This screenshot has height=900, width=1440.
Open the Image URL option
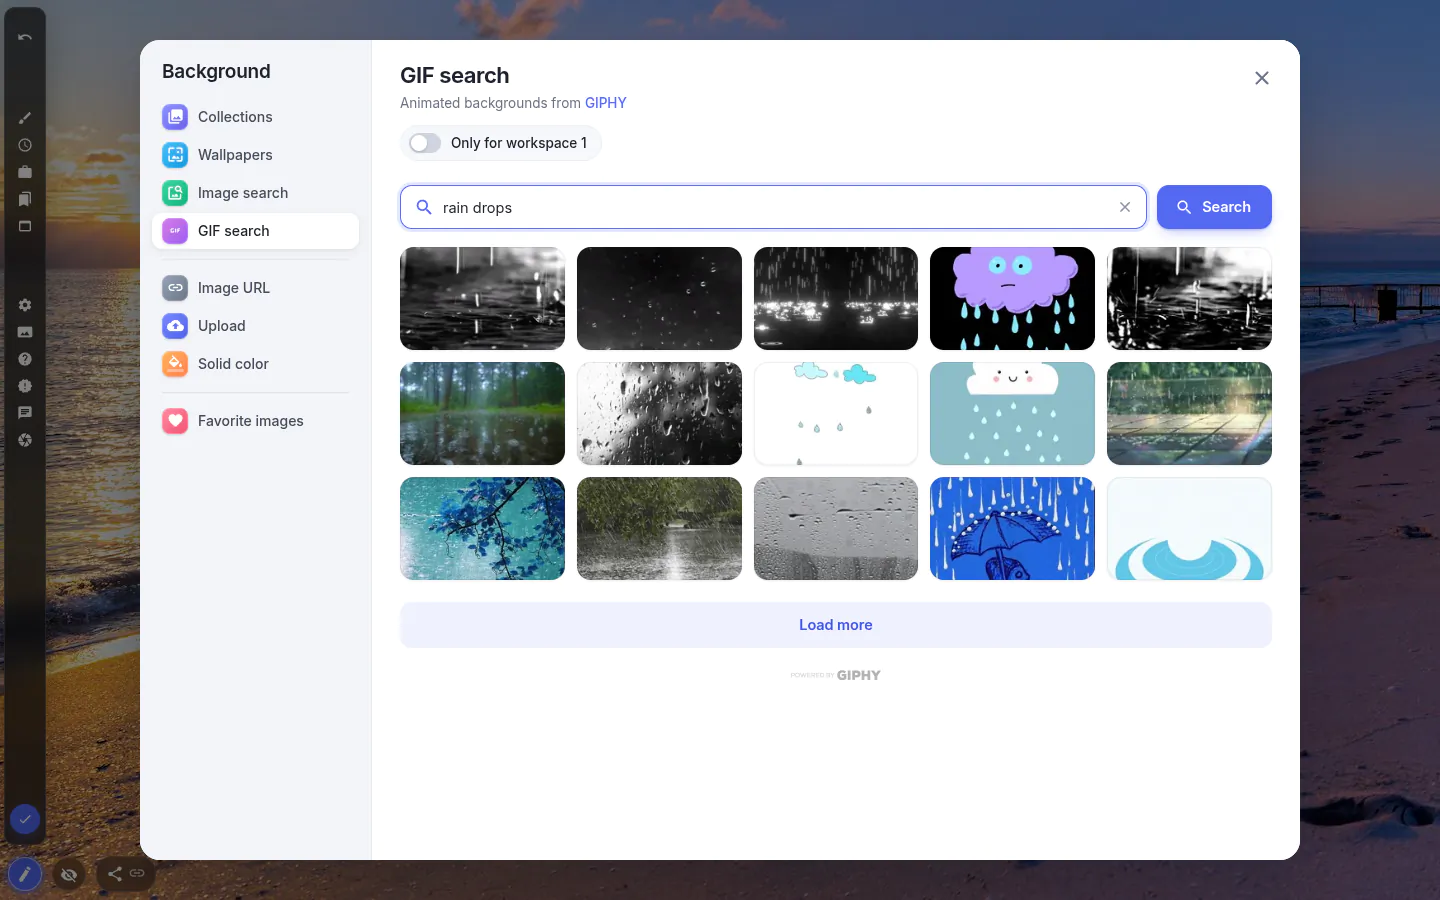pyautogui.click(x=255, y=288)
